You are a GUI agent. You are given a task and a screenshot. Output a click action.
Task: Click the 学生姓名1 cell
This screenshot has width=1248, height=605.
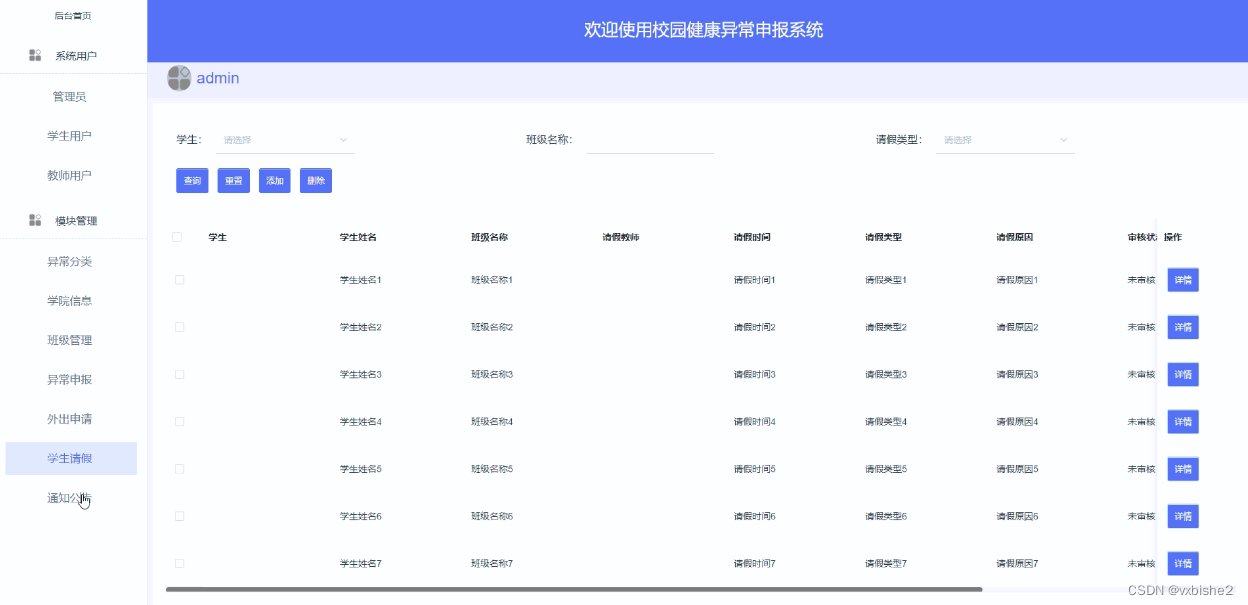pos(361,280)
